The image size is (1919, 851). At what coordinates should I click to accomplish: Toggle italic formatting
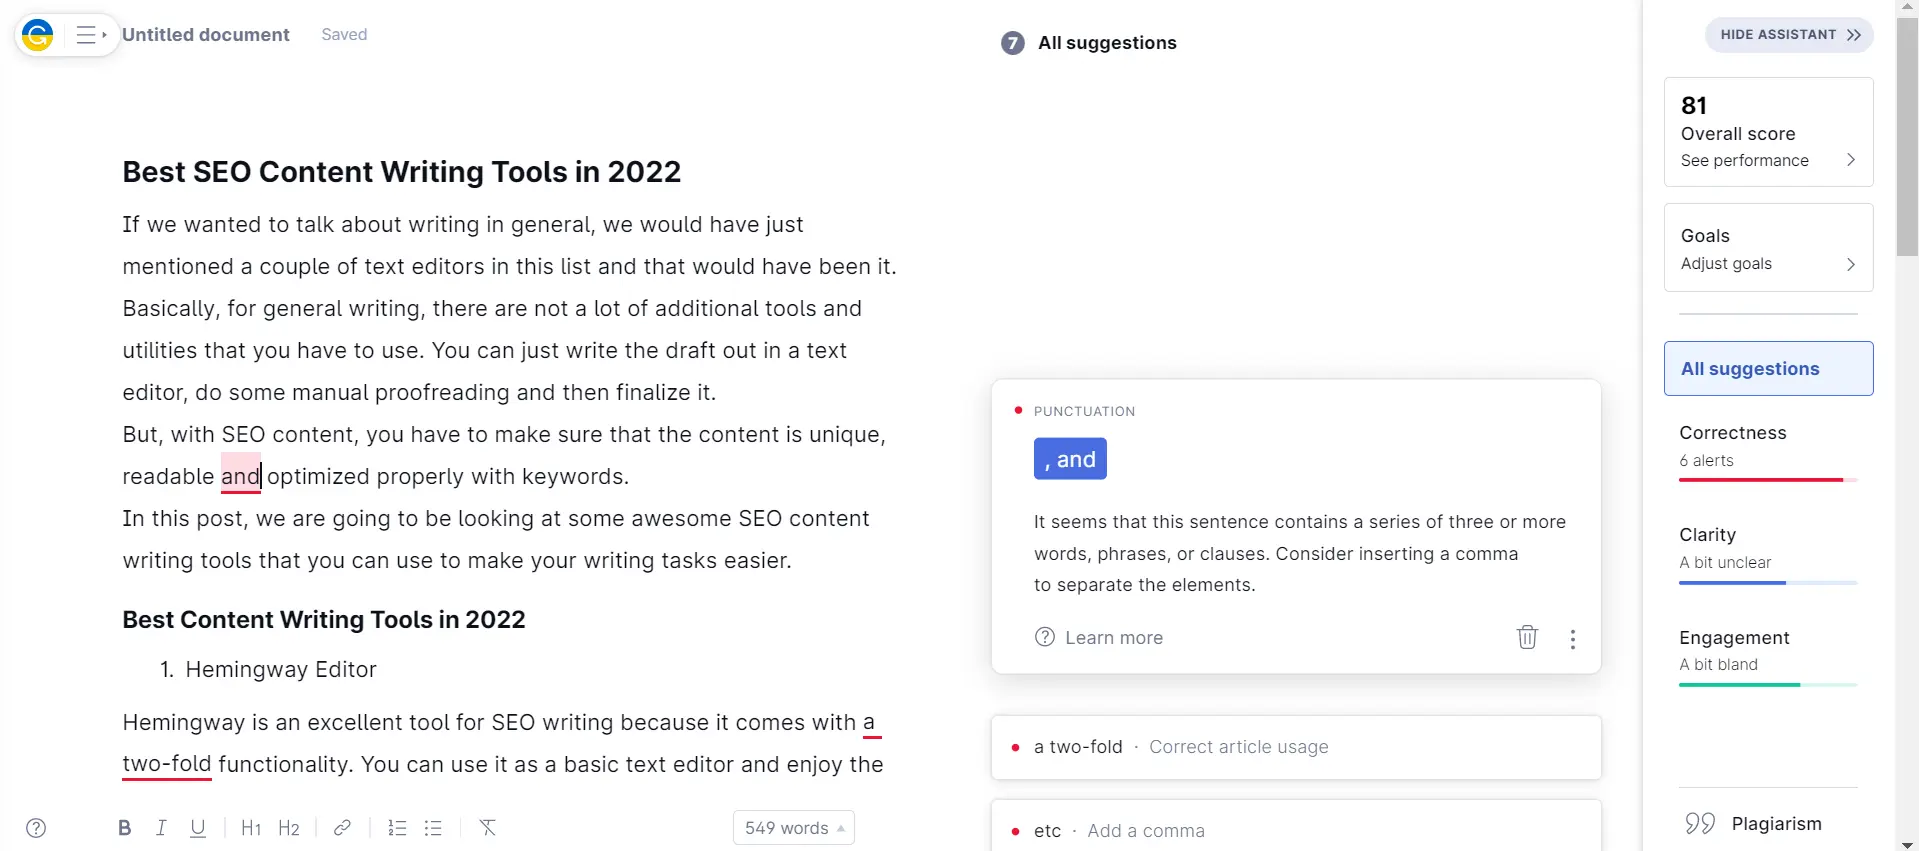[x=161, y=828]
